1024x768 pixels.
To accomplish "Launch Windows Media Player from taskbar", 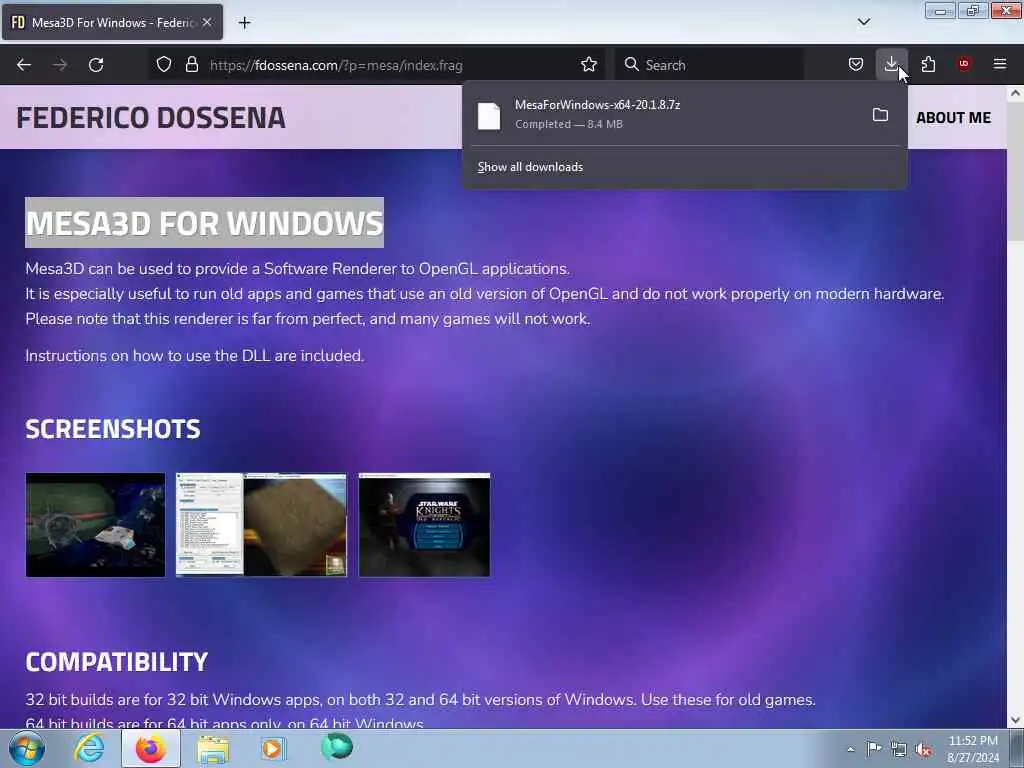I will point(273,748).
